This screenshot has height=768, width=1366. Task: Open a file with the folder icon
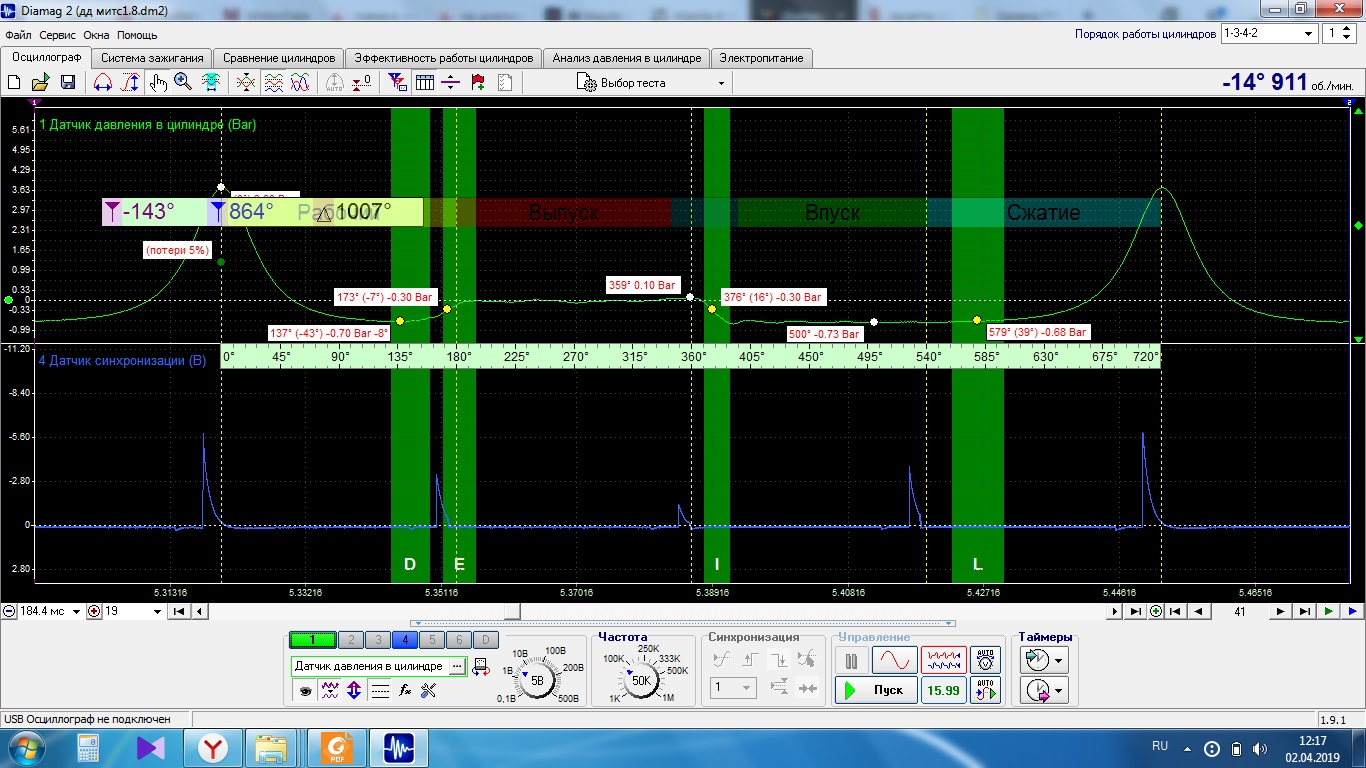pyautogui.click(x=41, y=83)
